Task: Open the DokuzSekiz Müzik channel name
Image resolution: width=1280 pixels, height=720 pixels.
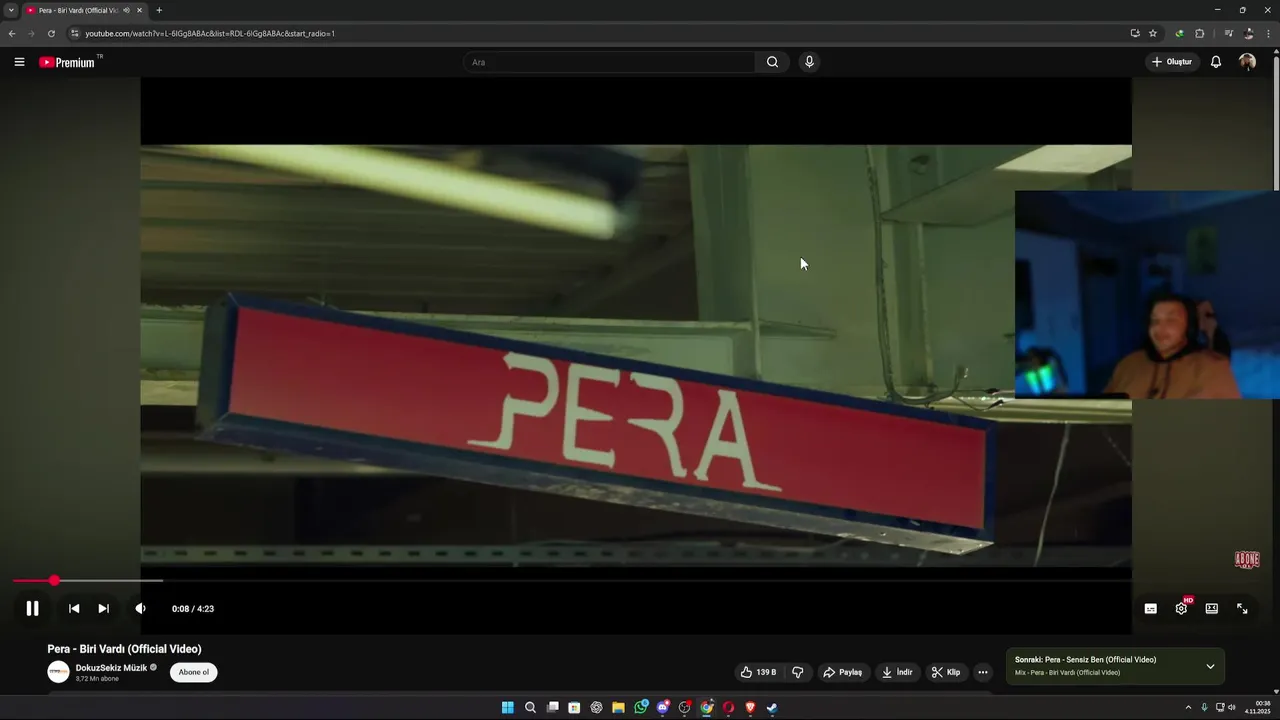Action: (x=111, y=668)
